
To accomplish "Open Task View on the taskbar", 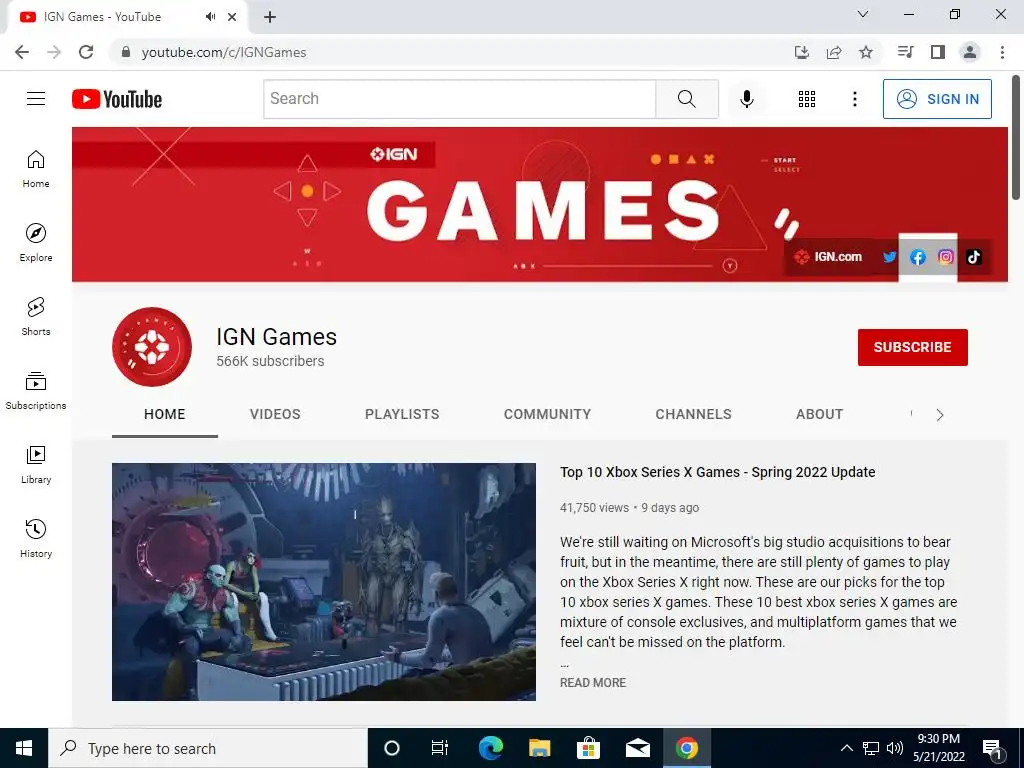I will pyautogui.click(x=440, y=748).
